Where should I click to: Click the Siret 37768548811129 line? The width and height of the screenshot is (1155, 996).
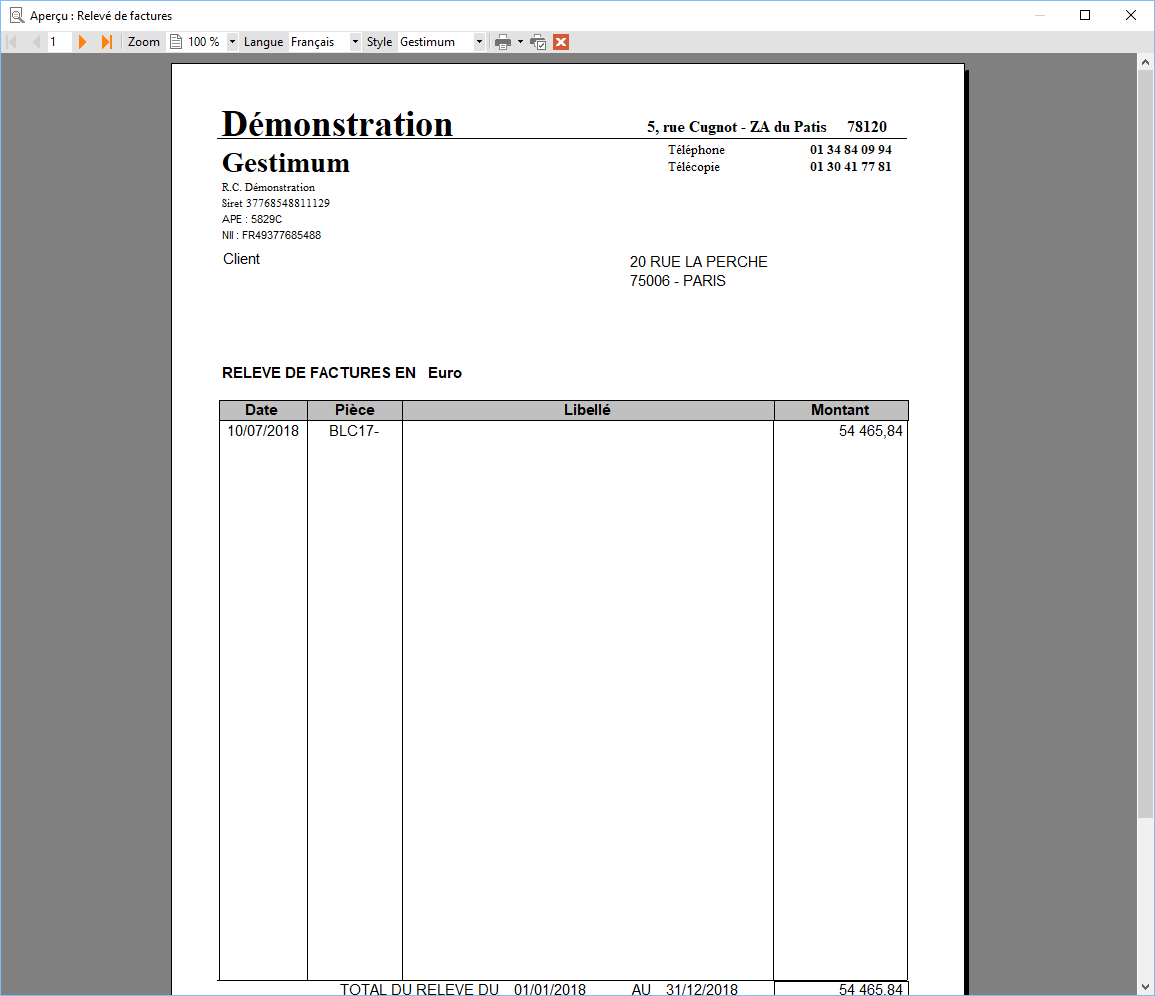point(275,203)
